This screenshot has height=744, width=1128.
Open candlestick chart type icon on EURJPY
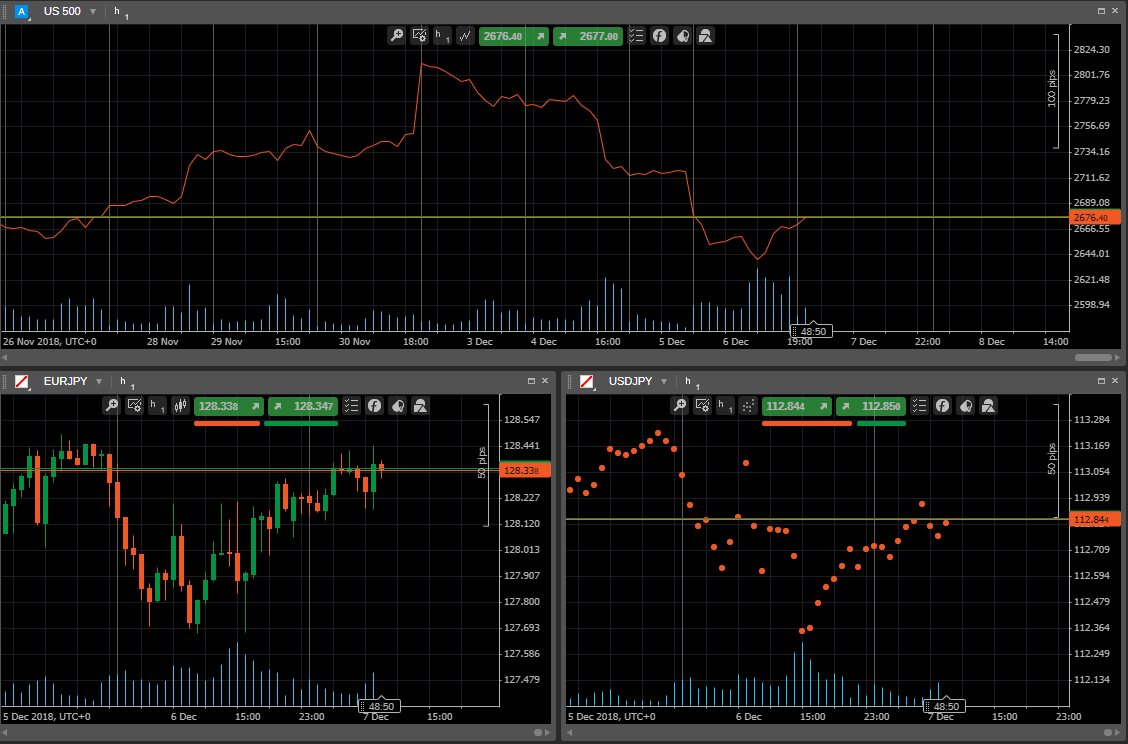coord(180,406)
